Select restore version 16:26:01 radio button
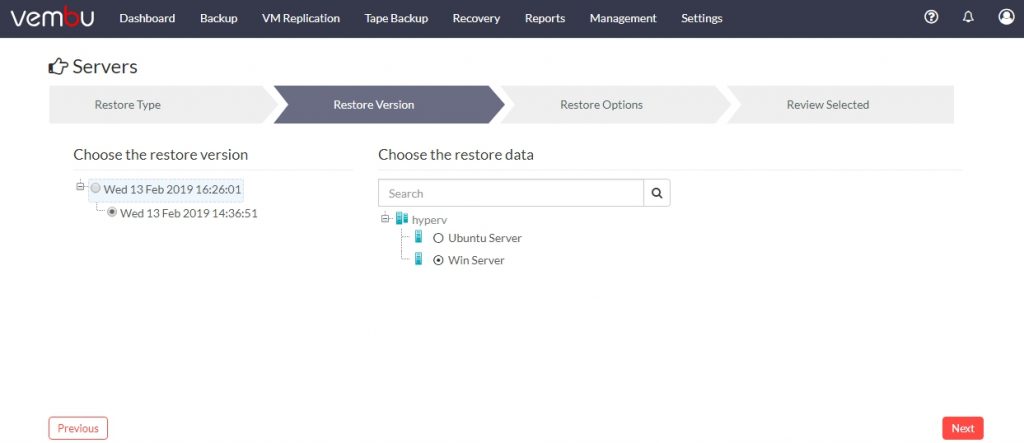The width and height of the screenshot is (1024, 443). pos(96,188)
